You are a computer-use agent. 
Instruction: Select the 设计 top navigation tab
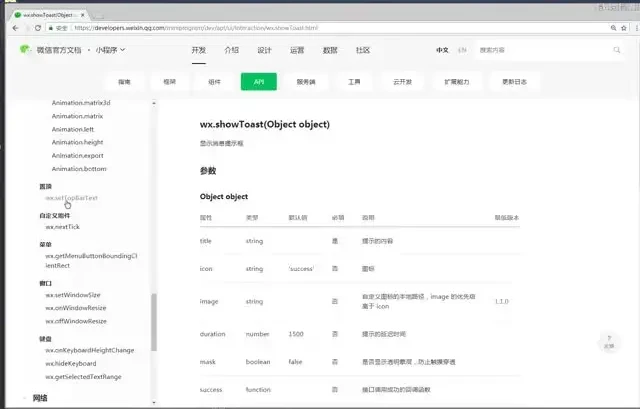(264, 50)
